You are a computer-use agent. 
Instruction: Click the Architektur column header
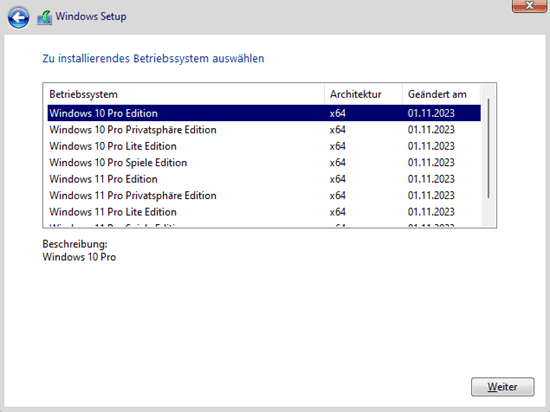(363, 94)
